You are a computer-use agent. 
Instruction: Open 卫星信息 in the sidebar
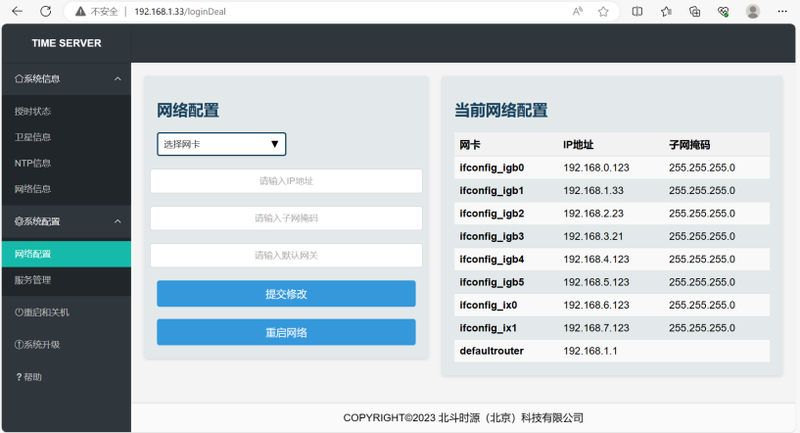tap(33, 137)
